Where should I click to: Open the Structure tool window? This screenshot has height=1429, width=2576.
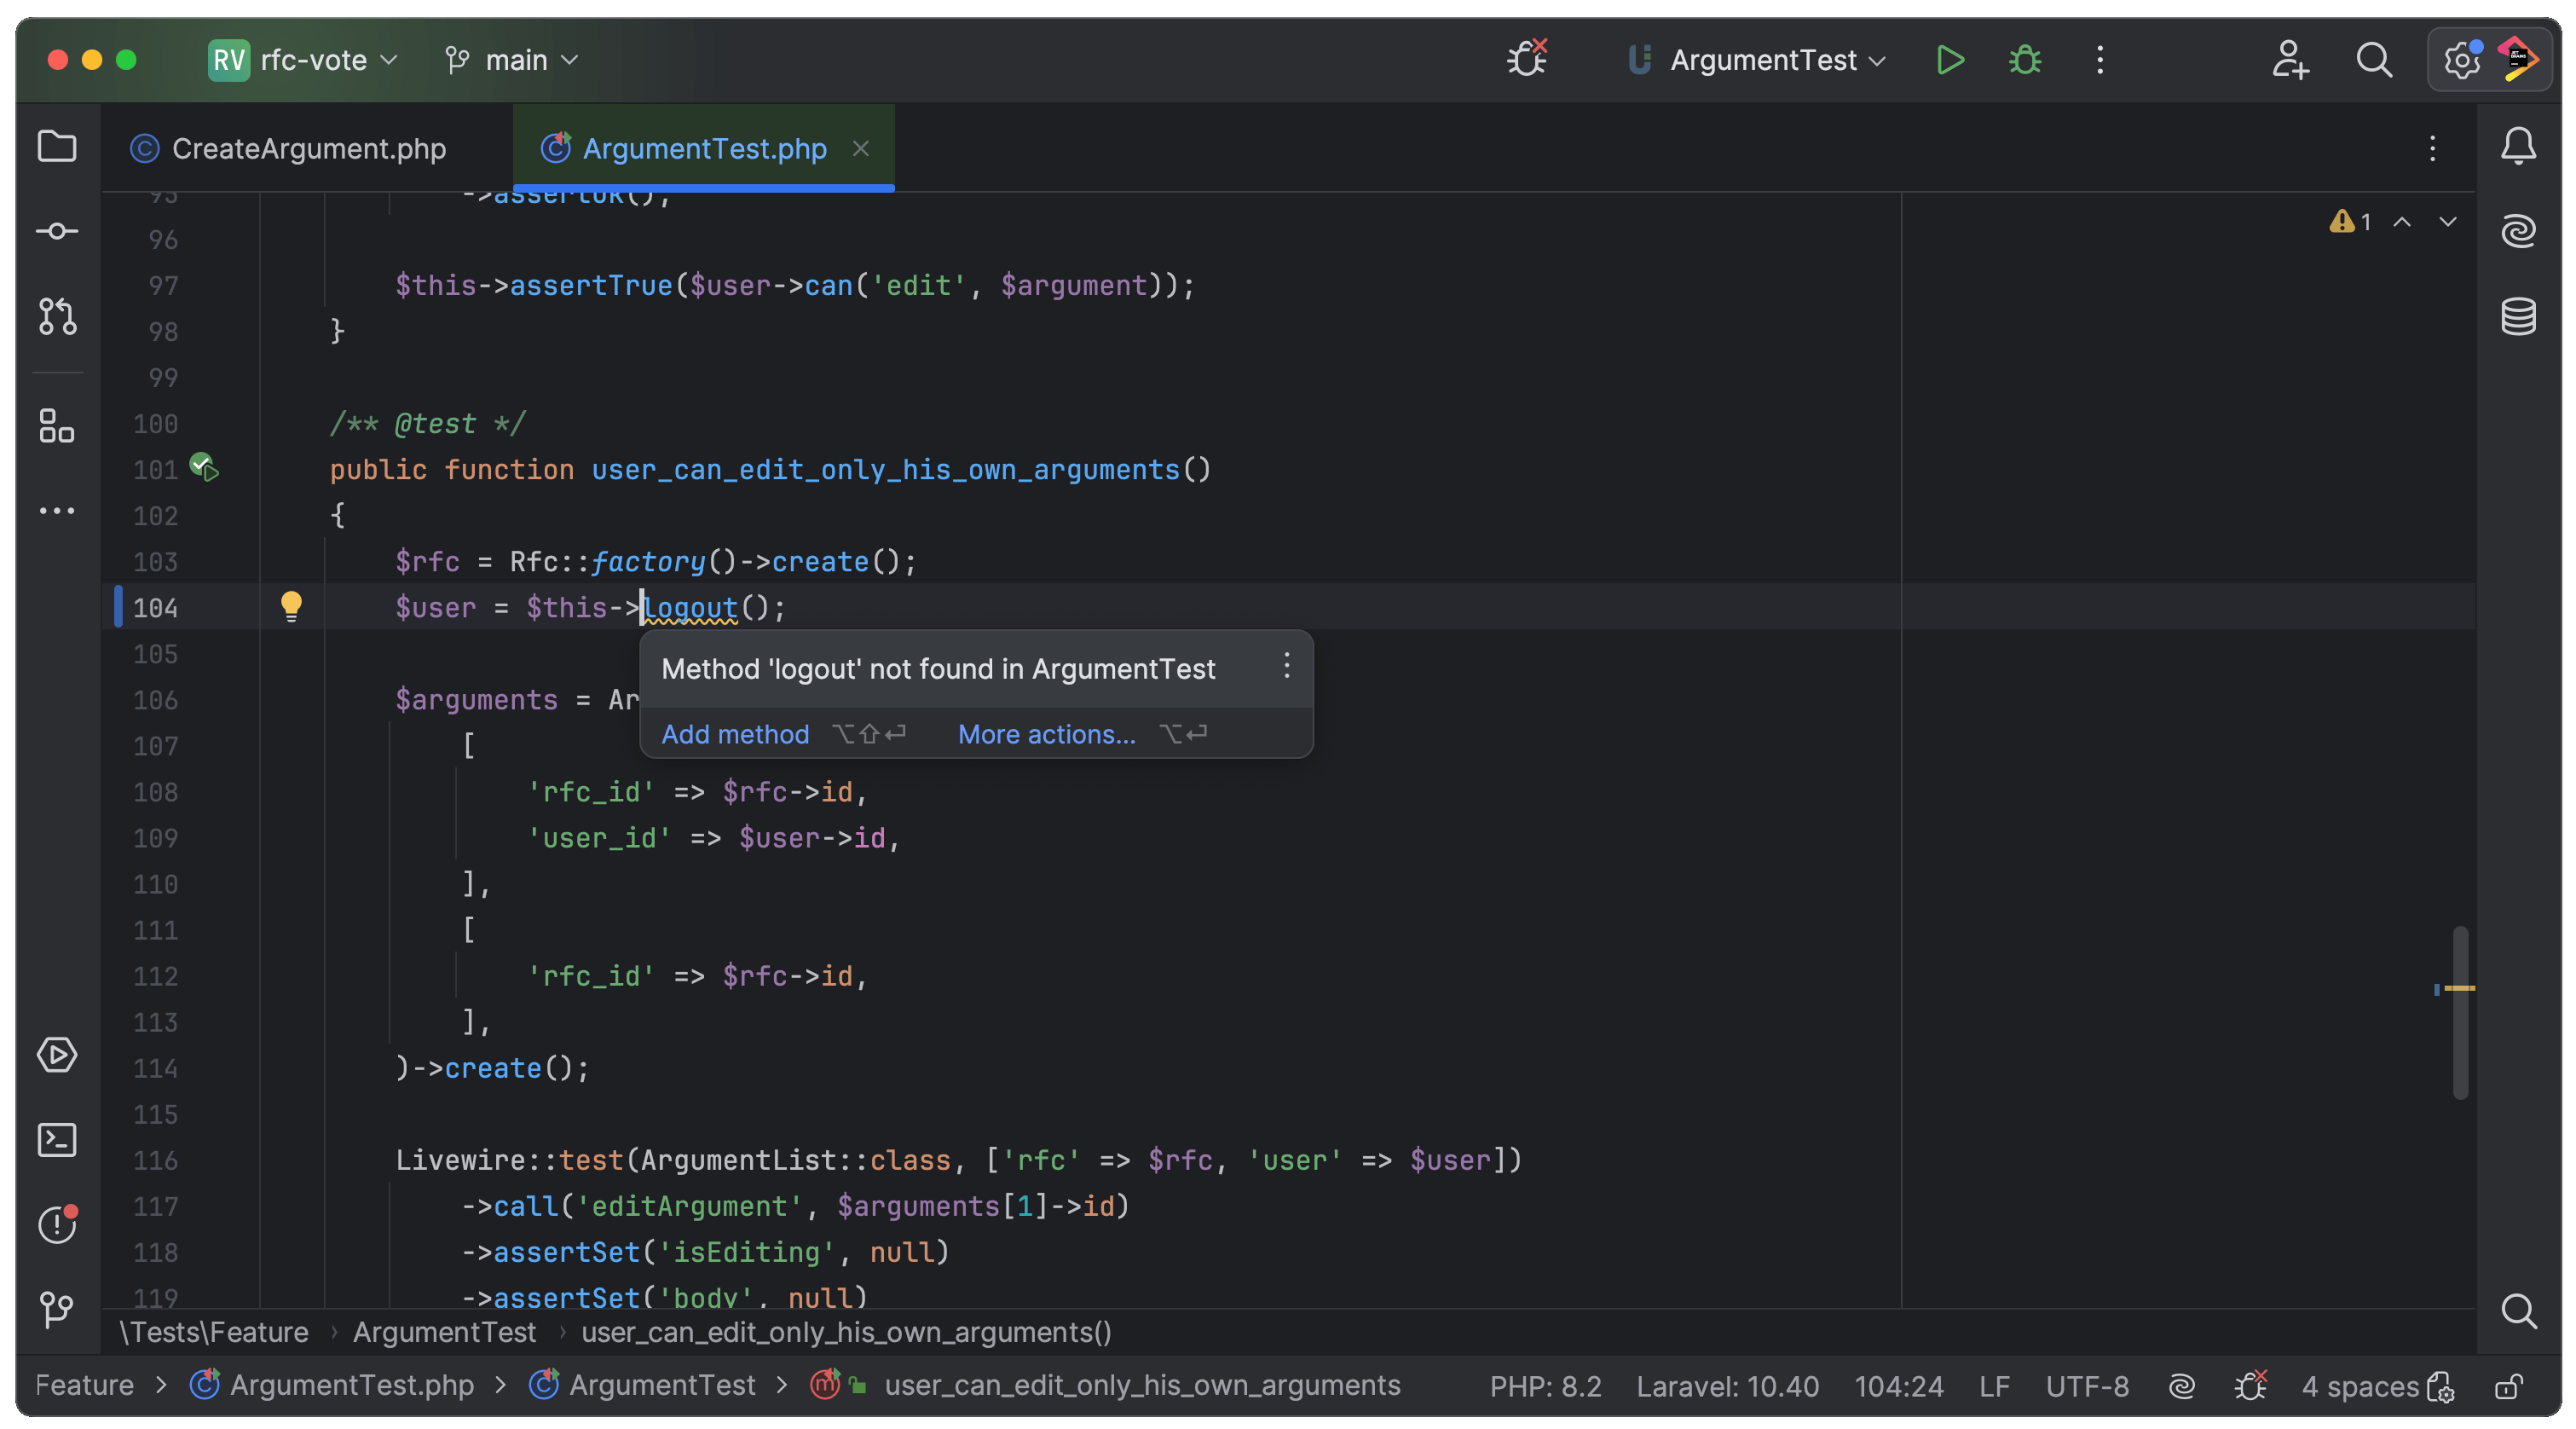click(x=56, y=426)
